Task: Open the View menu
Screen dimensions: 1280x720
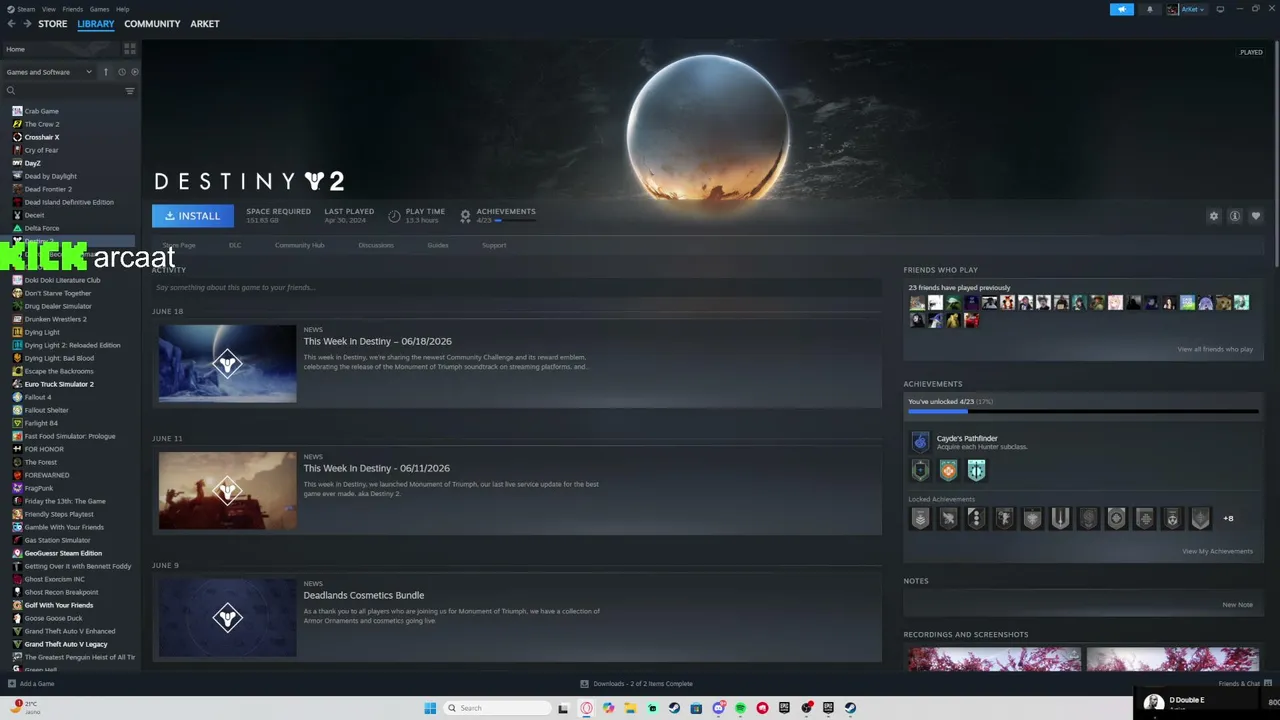Action: tap(49, 9)
